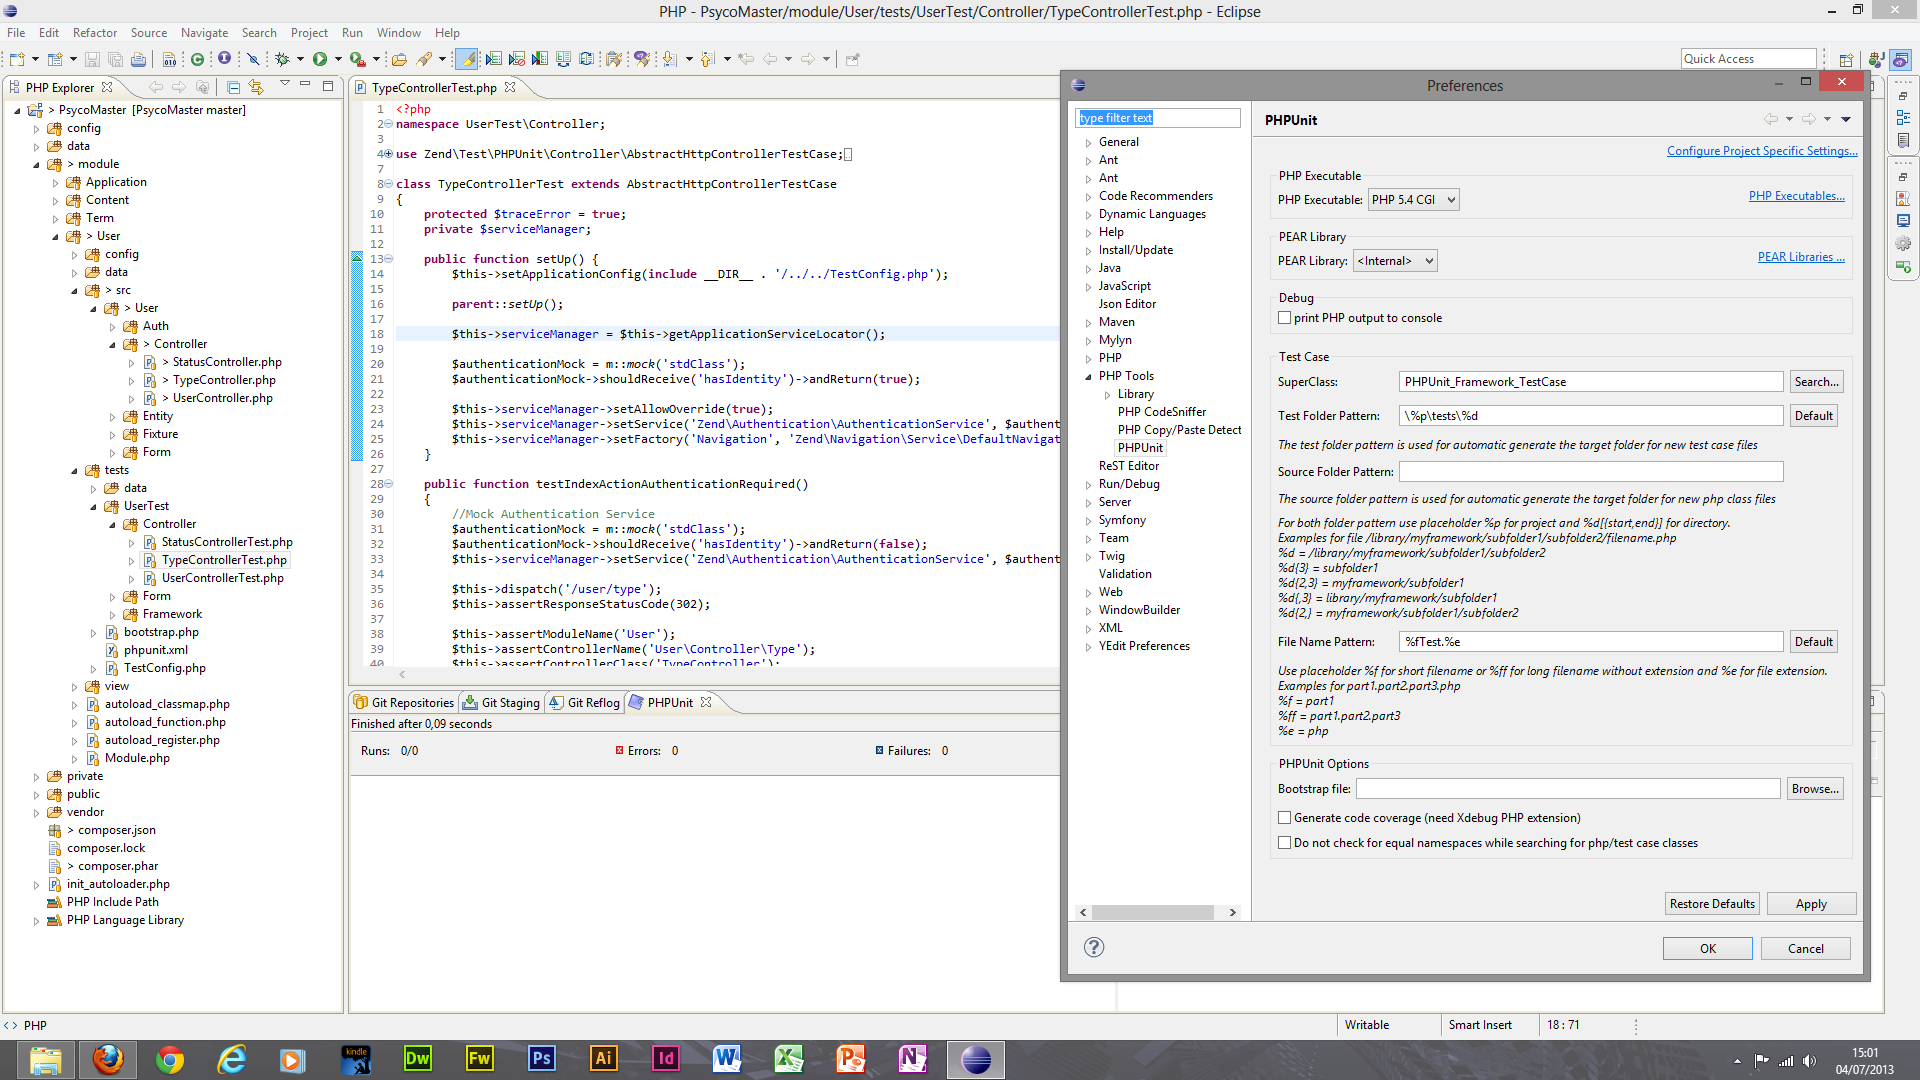
Task: Click the Debug bug icon in toolbar
Action: click(x=282, y=59)
